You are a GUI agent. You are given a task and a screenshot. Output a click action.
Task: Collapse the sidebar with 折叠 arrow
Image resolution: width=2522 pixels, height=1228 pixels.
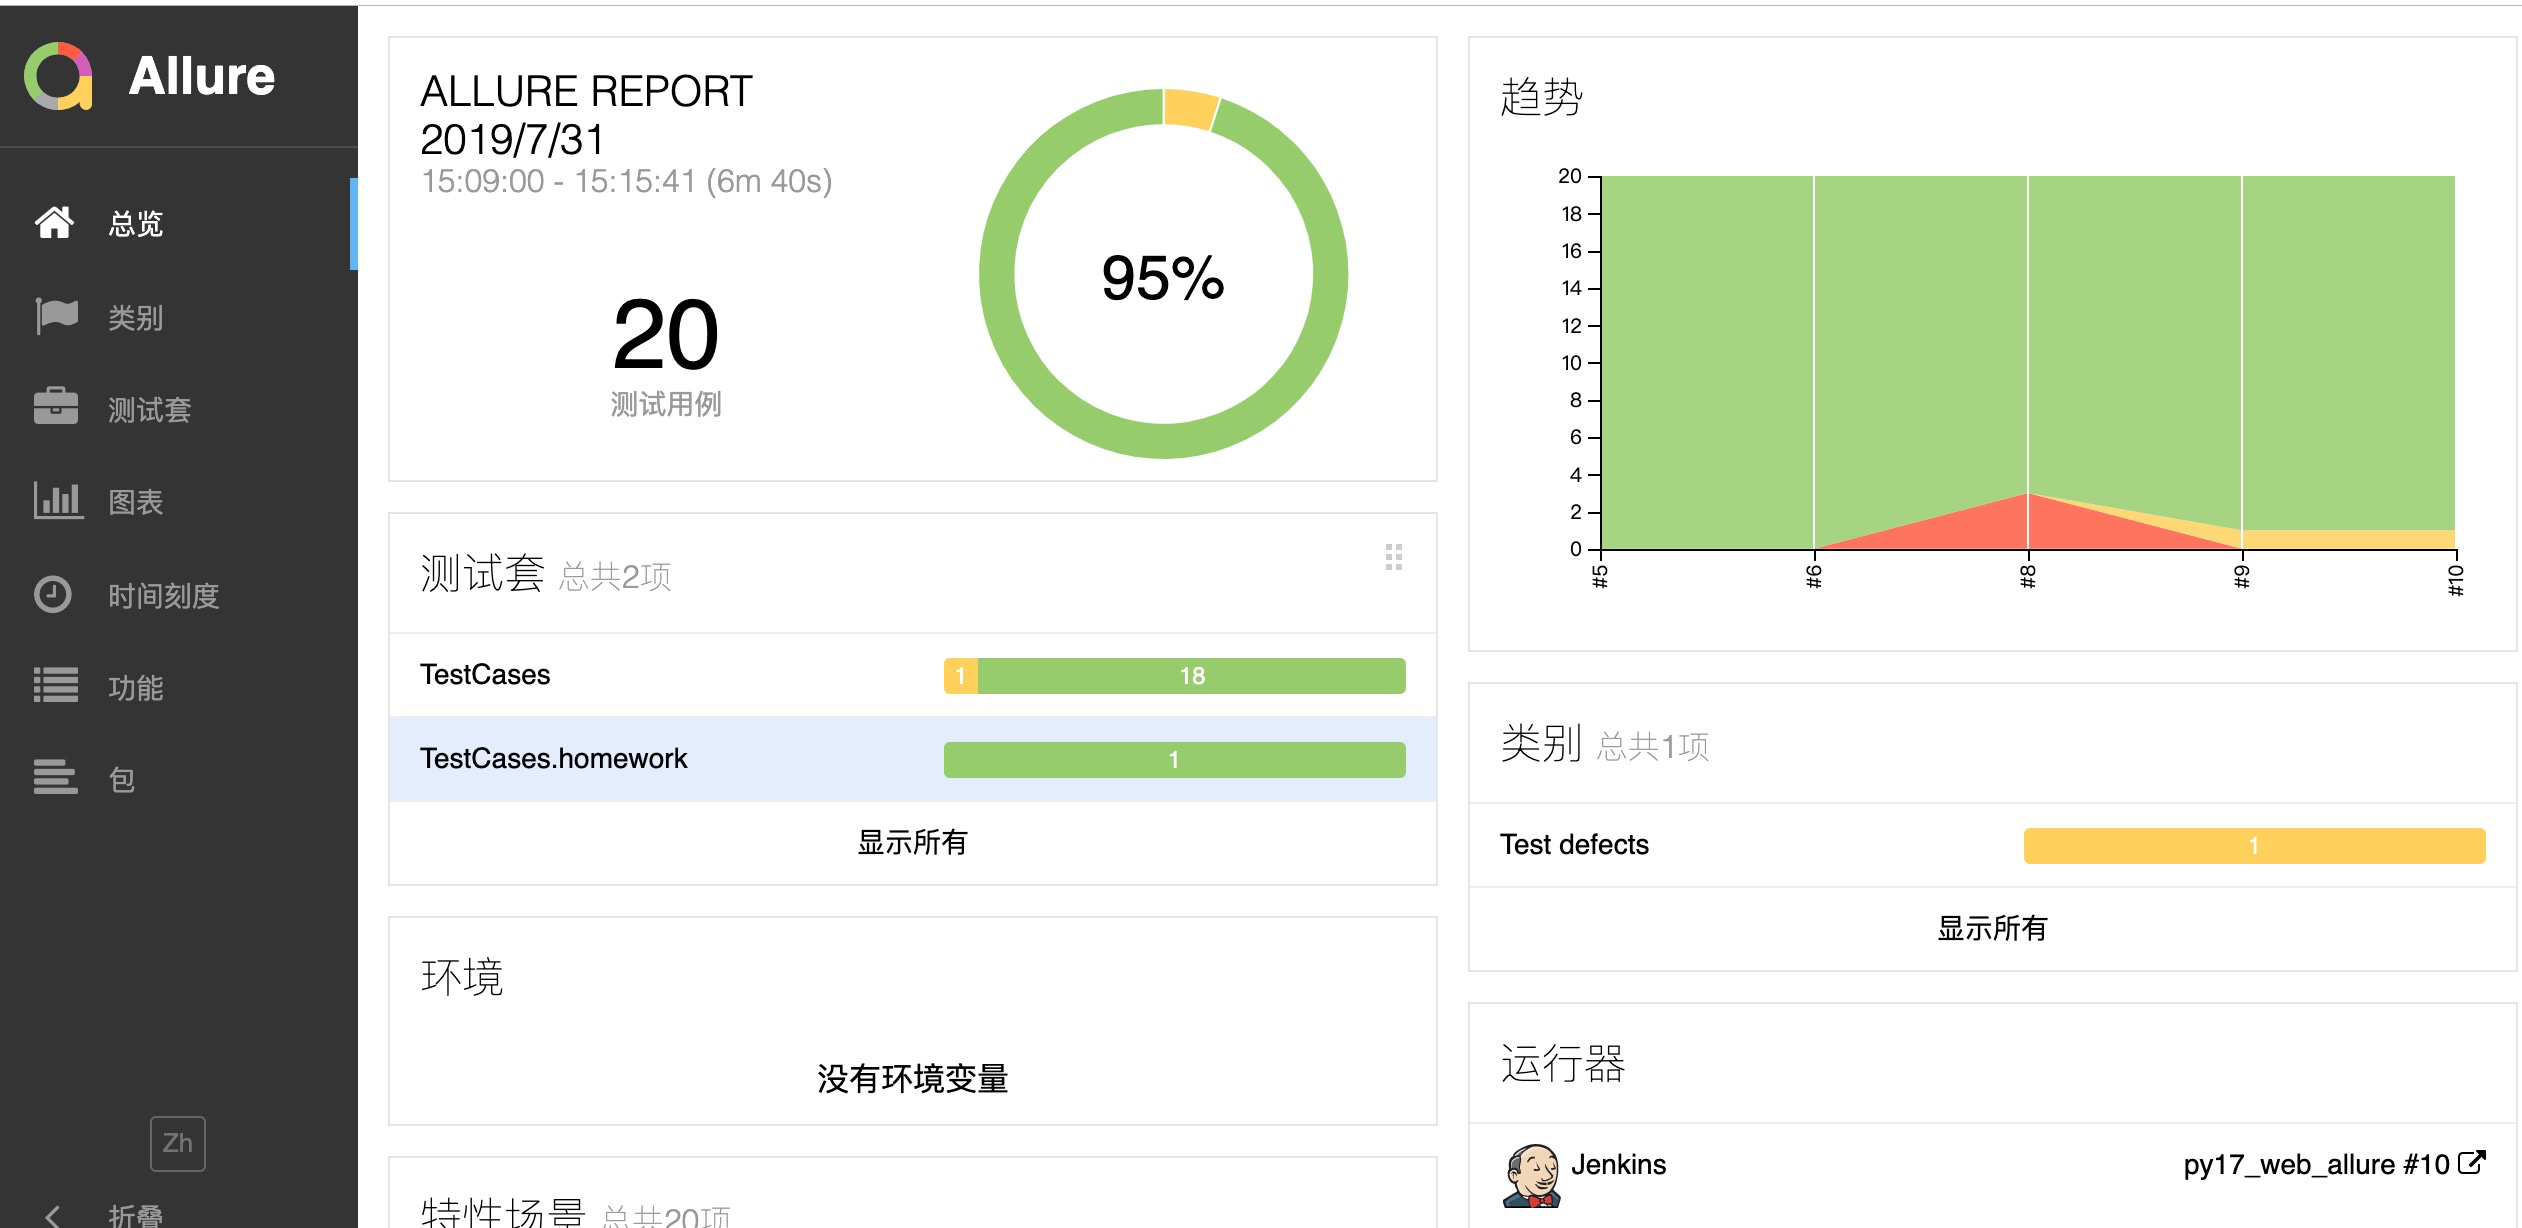[x=54, y=1214]
